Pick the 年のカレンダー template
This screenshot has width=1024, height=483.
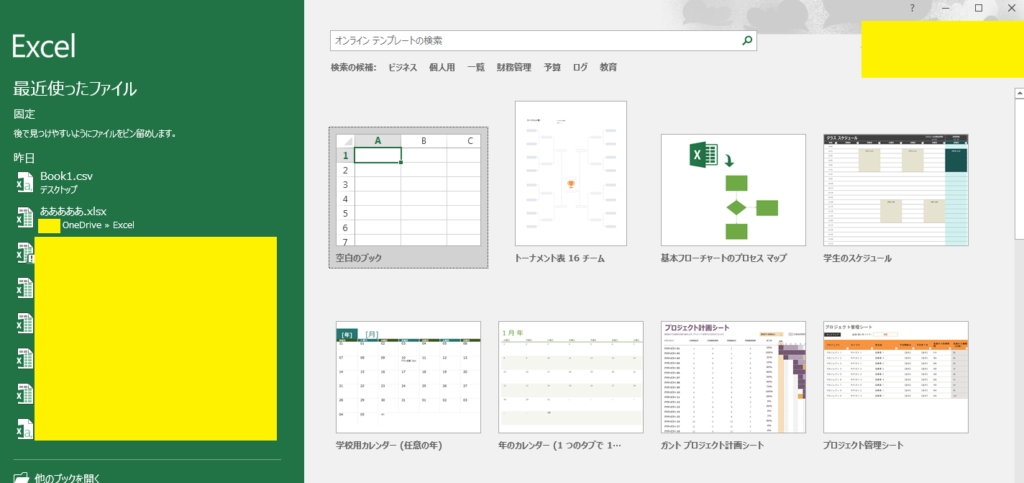(x=570, y=378)
